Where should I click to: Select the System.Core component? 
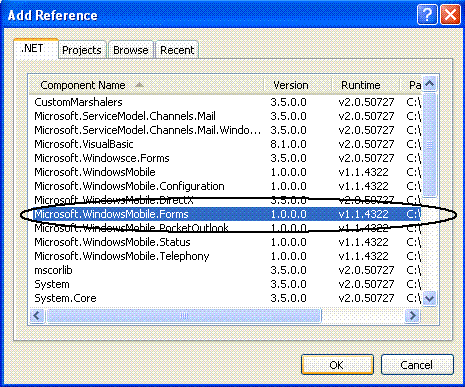[x=225, y=298]
